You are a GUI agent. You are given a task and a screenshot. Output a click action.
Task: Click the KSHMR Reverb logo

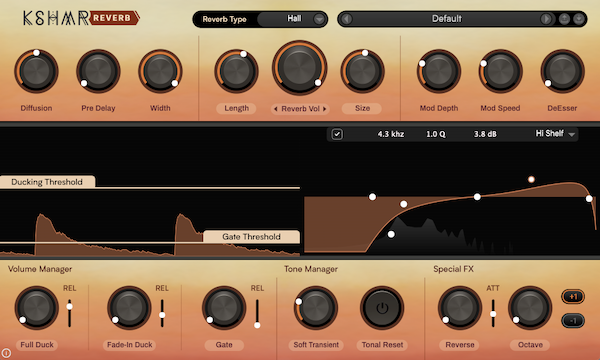click(x=81, y=18)
